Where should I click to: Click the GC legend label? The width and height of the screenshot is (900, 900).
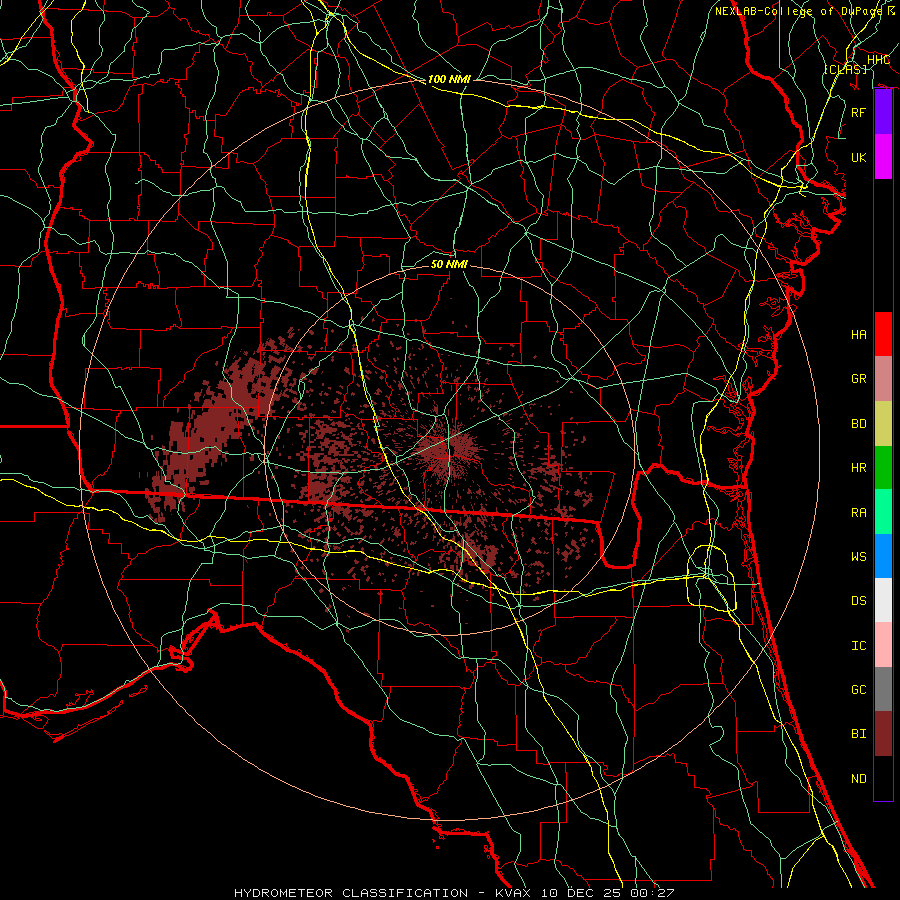pos(859,690)
